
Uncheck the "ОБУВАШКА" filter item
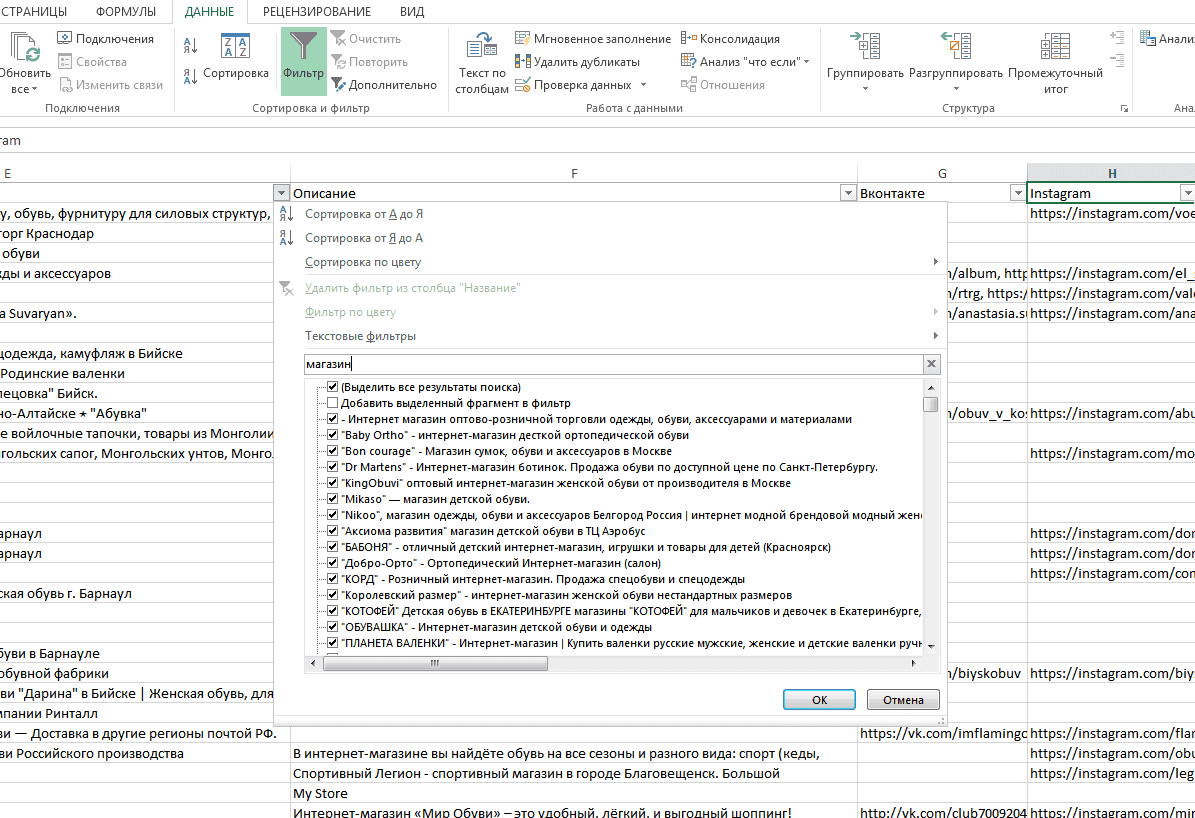[332, 627]
